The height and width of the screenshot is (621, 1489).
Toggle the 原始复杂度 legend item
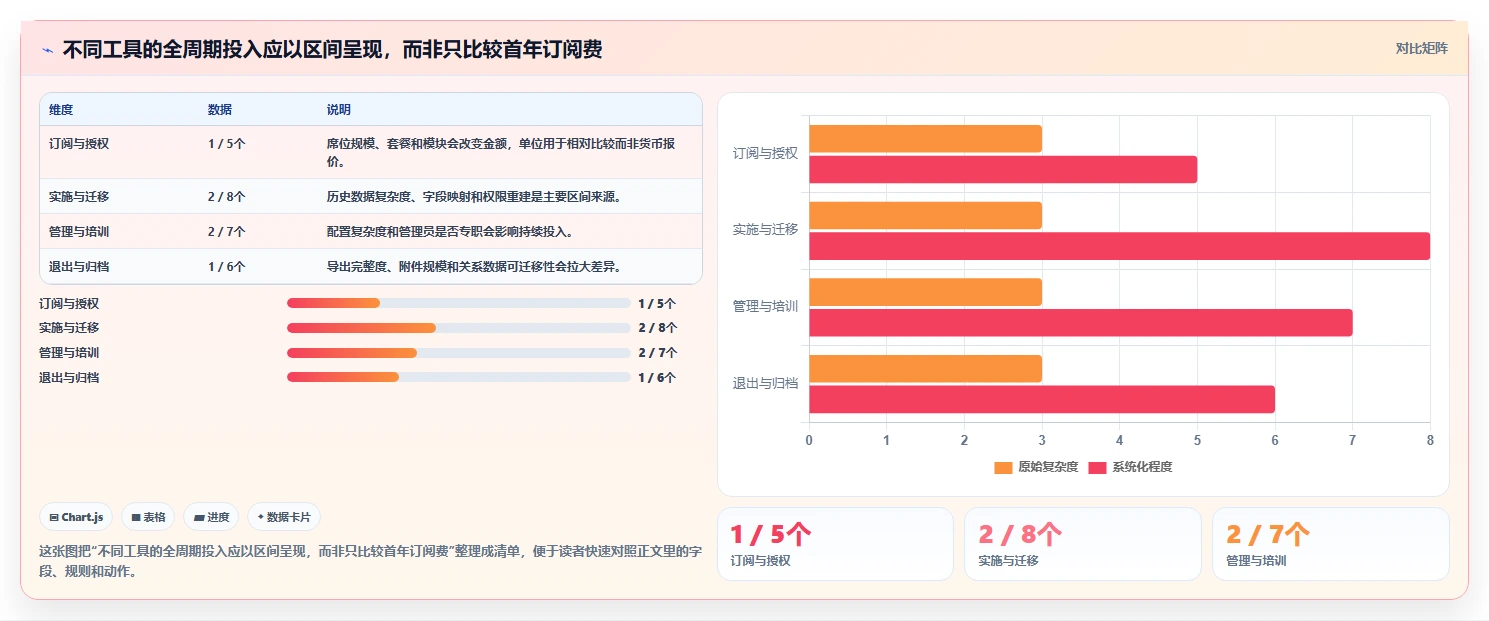click(x=1036, y=467)
